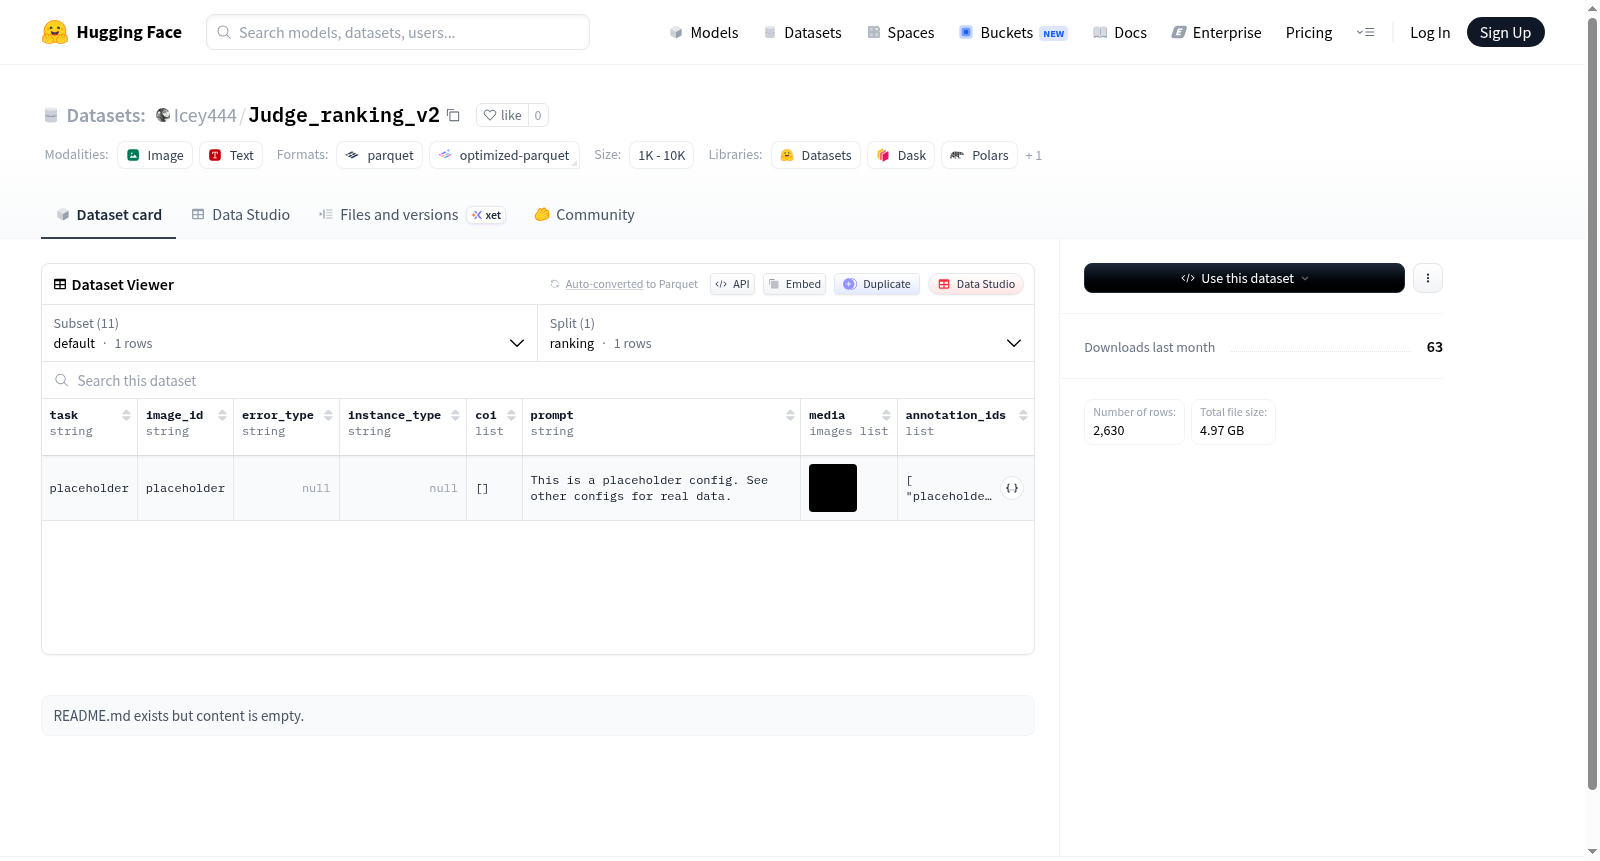Click the search magnifier in dataset search

click(x=62, y=380)
